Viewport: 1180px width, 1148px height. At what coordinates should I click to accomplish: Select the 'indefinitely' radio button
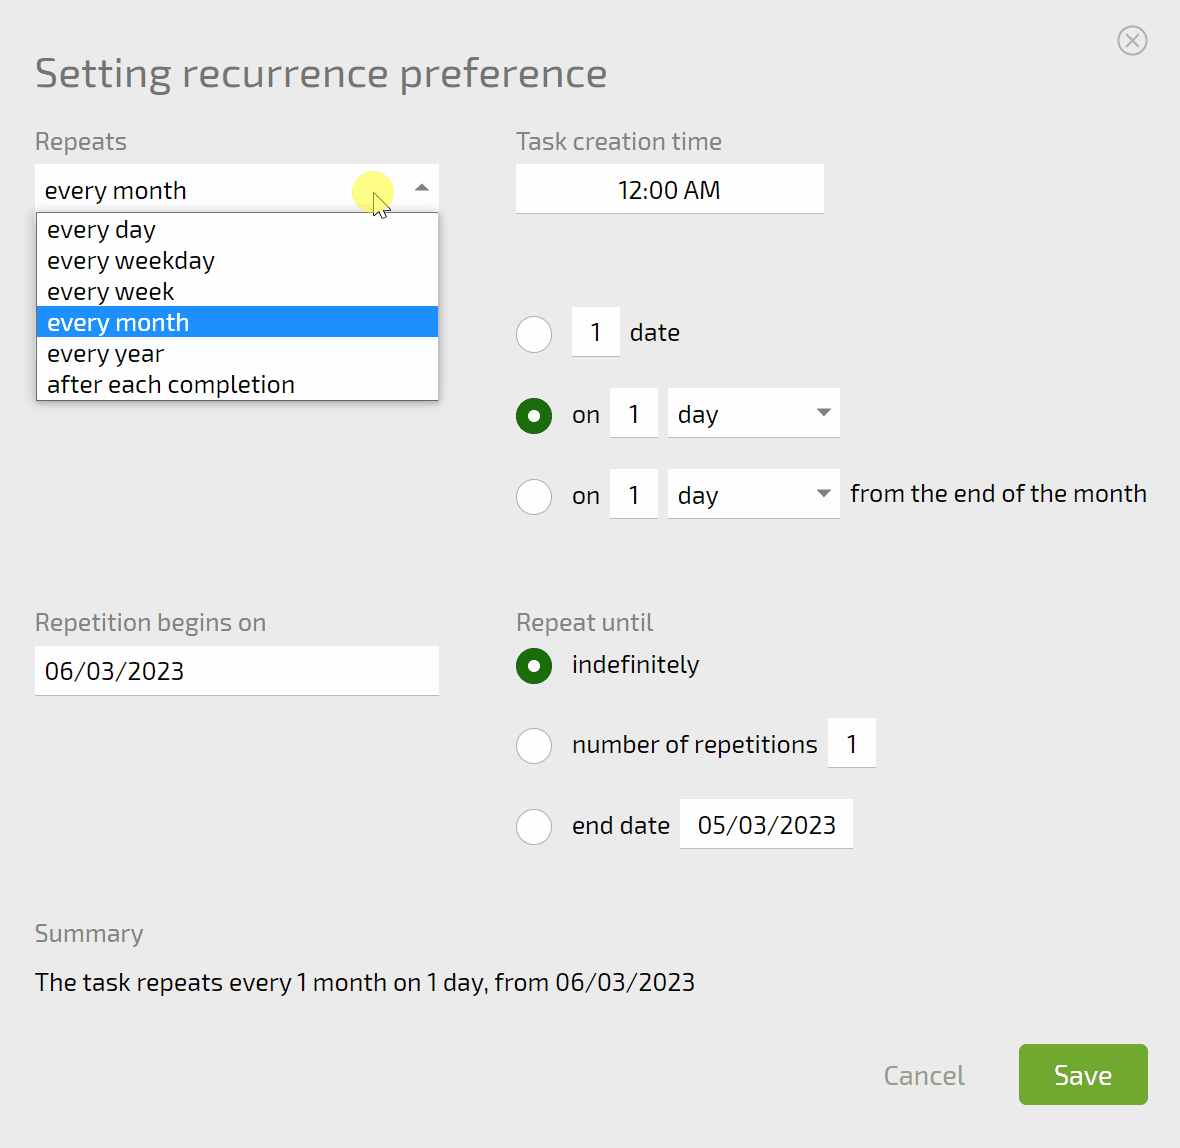[x=534, y=666]
